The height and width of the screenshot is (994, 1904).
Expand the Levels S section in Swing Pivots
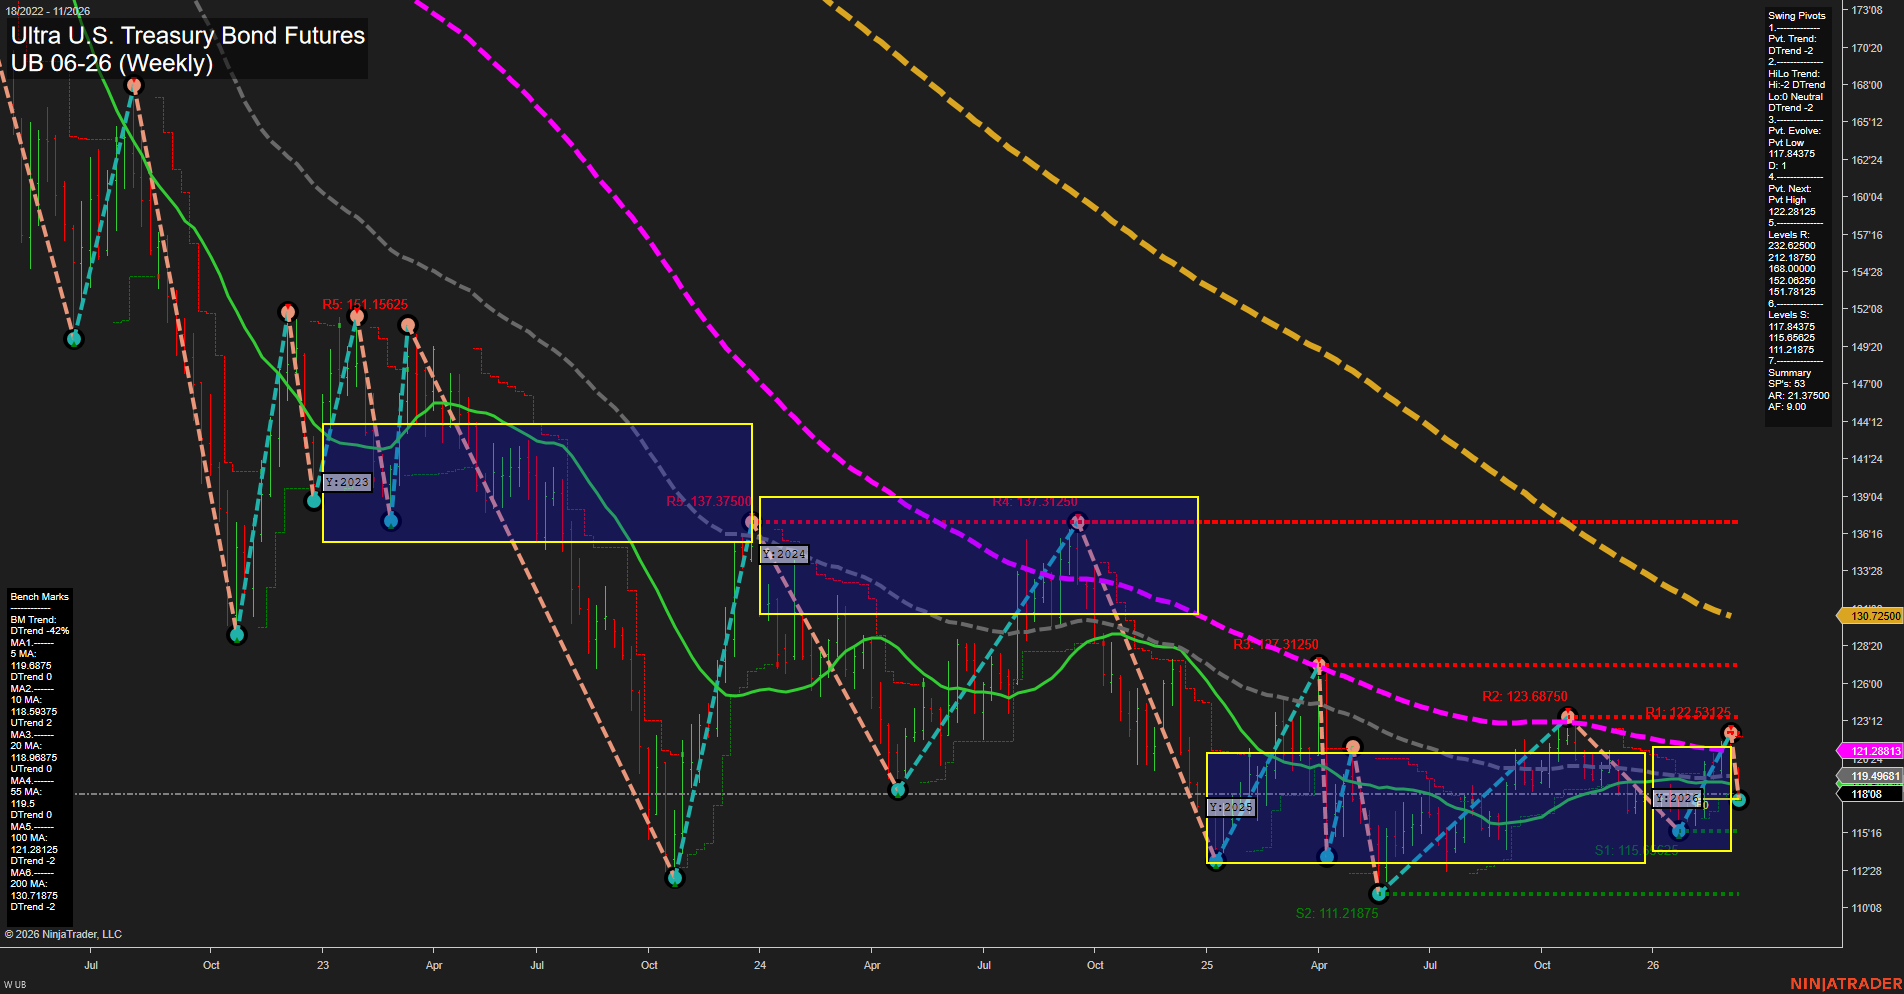click(x=1787, y=314)
